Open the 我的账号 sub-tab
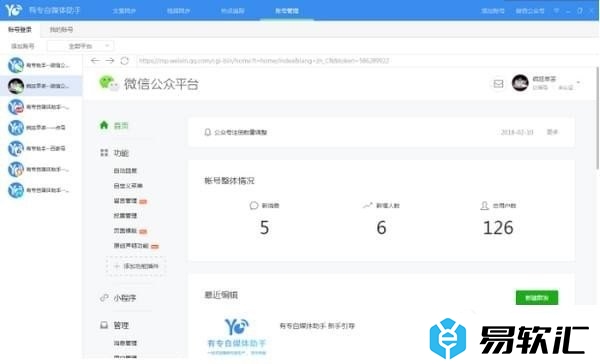Viewport: 600px width, 364px height. click(x=61, y=29)
